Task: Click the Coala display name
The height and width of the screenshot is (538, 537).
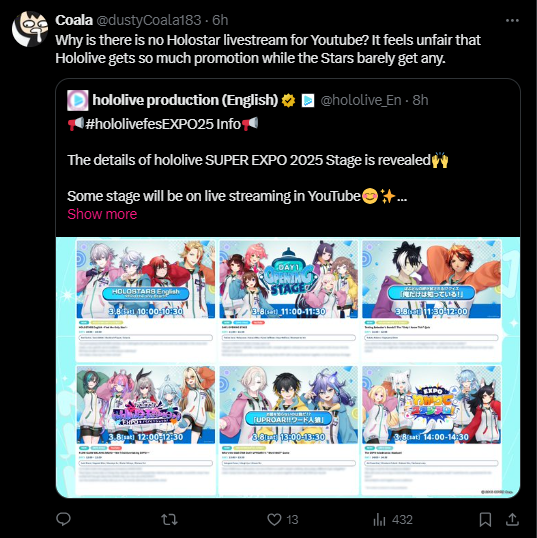Action: [74, 20]
